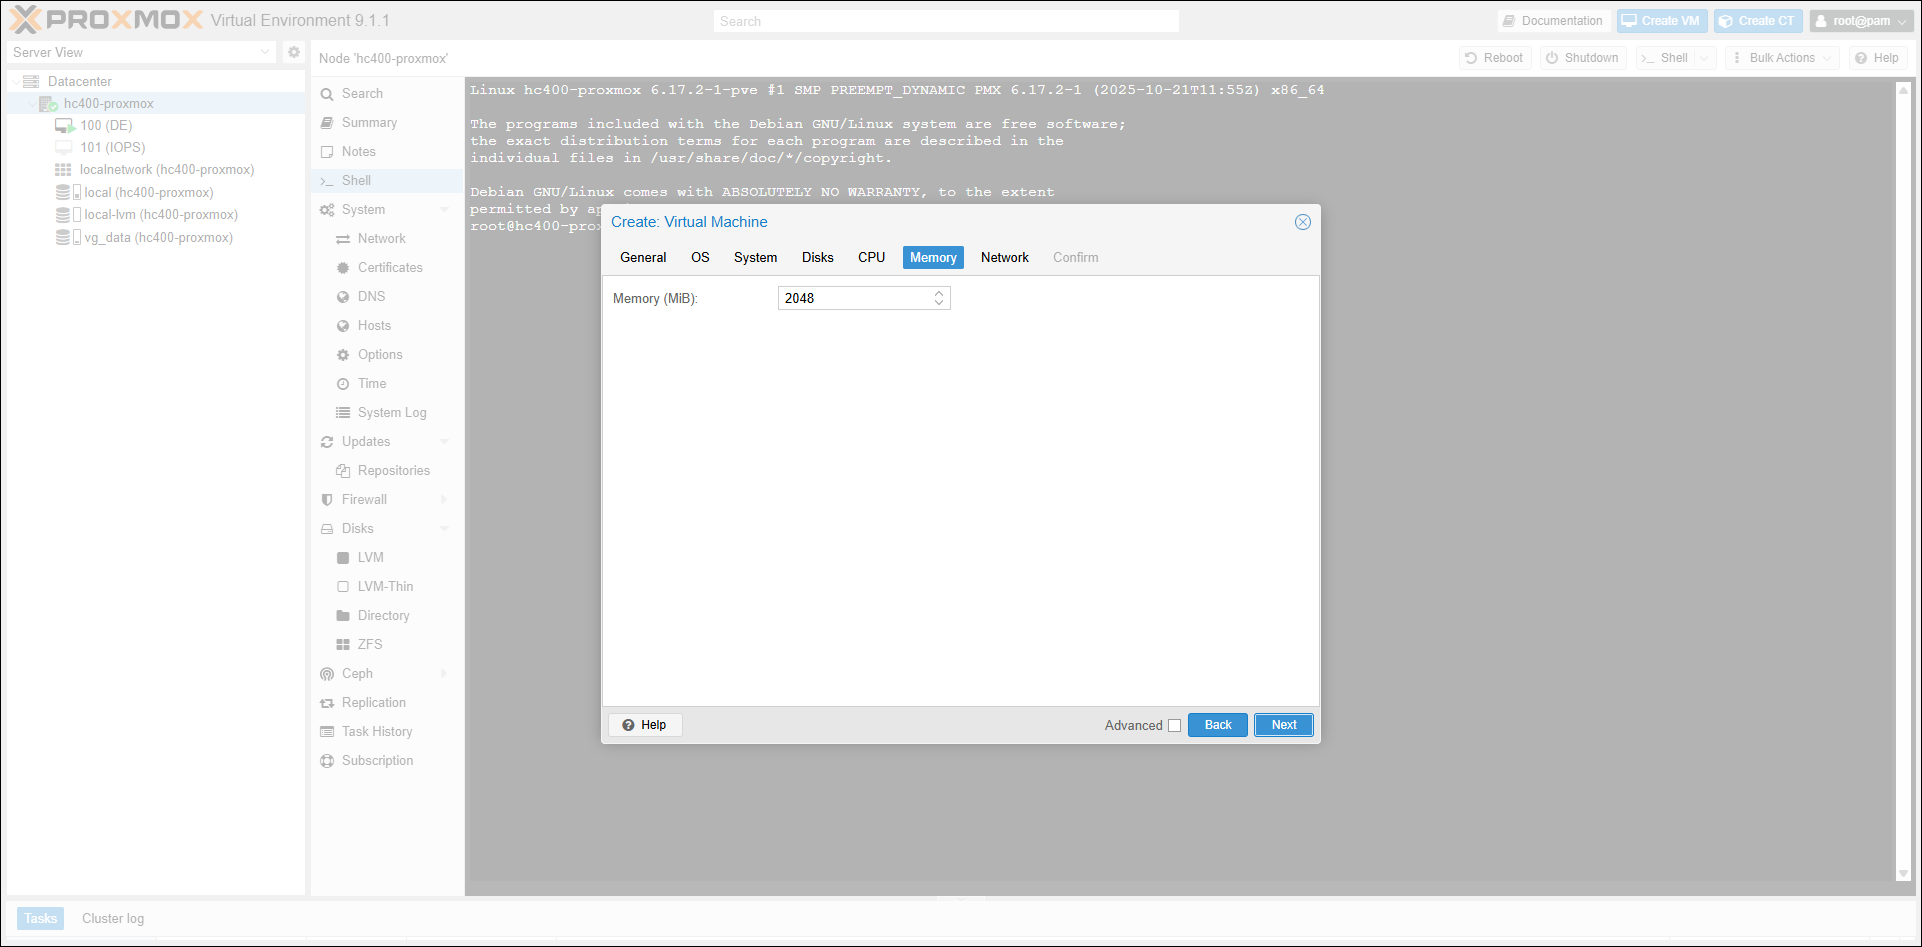Click the Back button
The height and width of the screenshot is (947, 1922).
pyautogui.click(x=1218, y=725)
